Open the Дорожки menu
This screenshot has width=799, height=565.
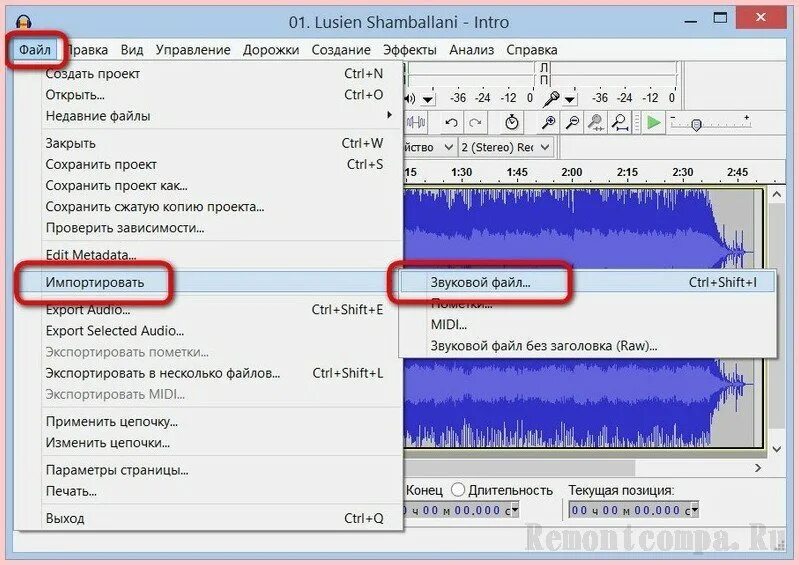click(x=271, y=50)
